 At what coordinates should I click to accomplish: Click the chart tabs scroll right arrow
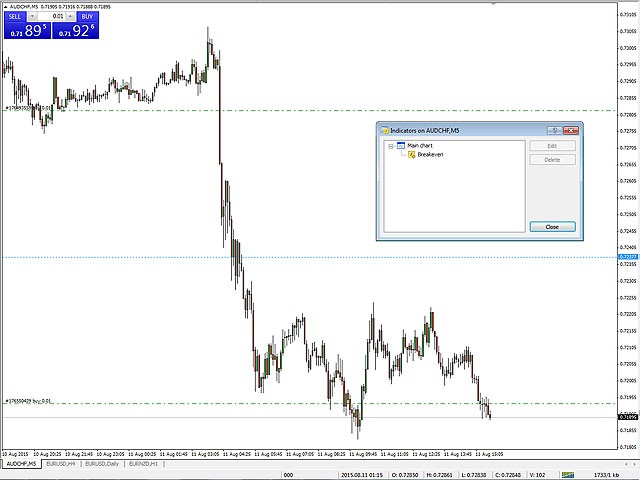[635, 464]
